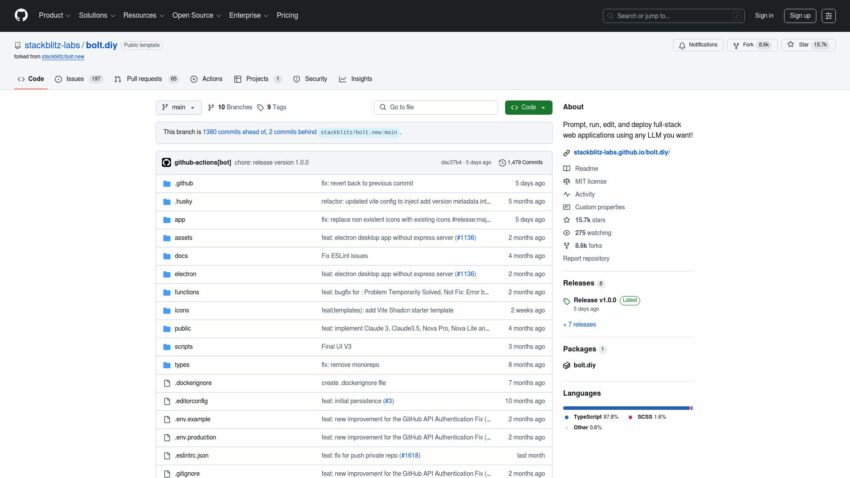The width and height of the screenshot is (850, 478).
Task: Click the Star button
Action: (808, 45)
